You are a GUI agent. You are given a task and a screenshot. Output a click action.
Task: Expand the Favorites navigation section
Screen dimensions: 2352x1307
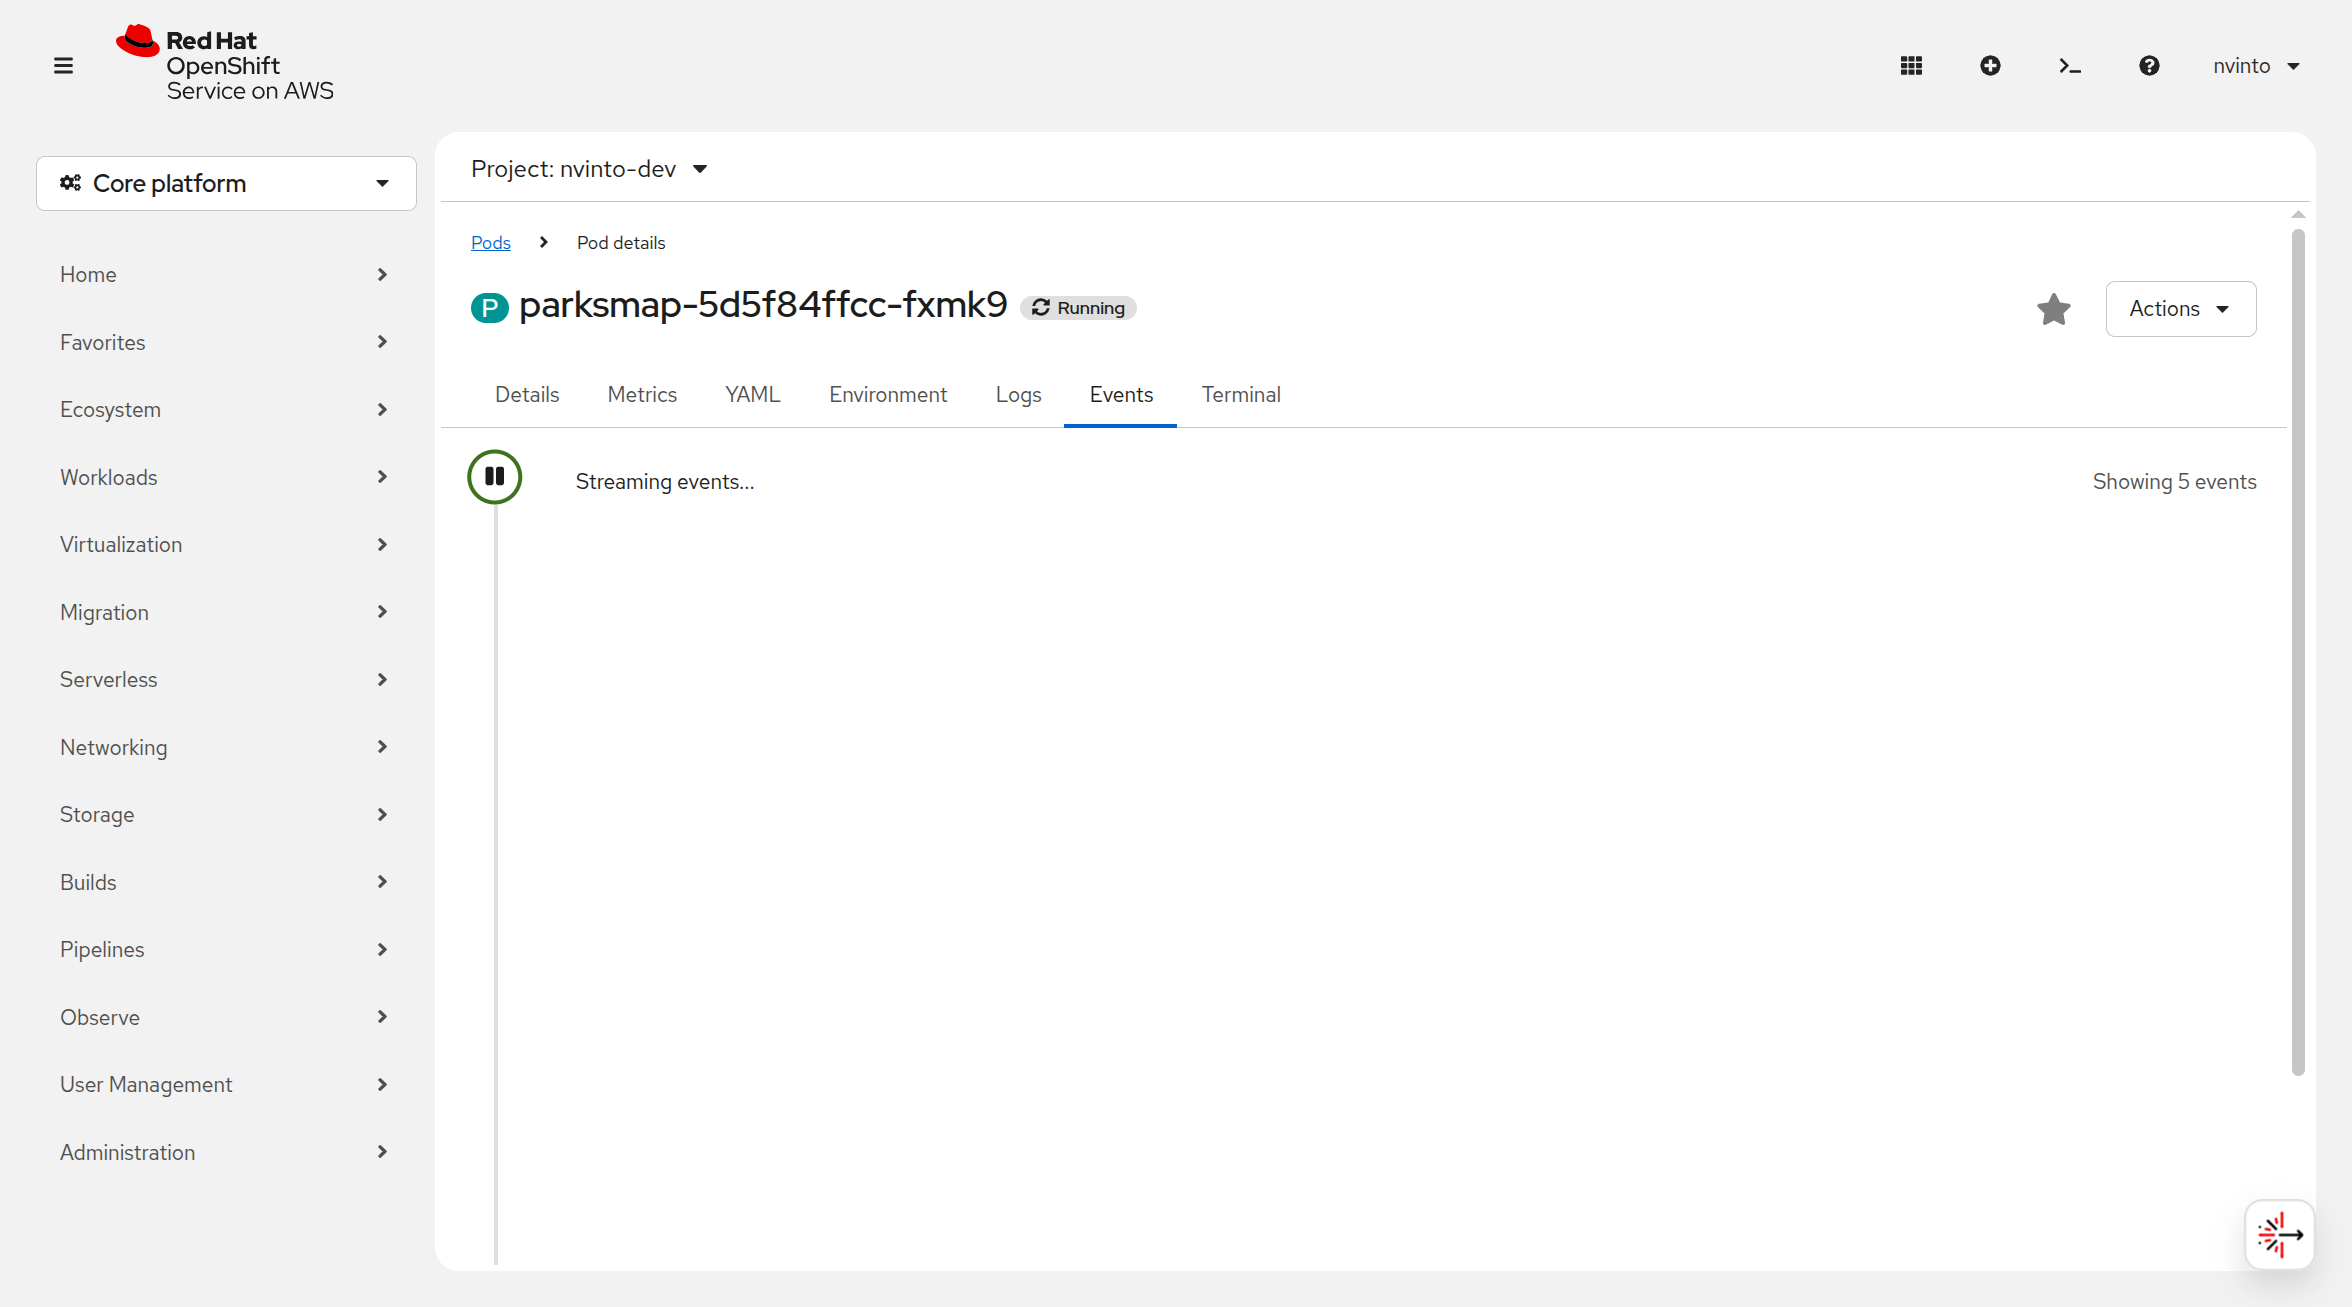click(x=224, y=342)
